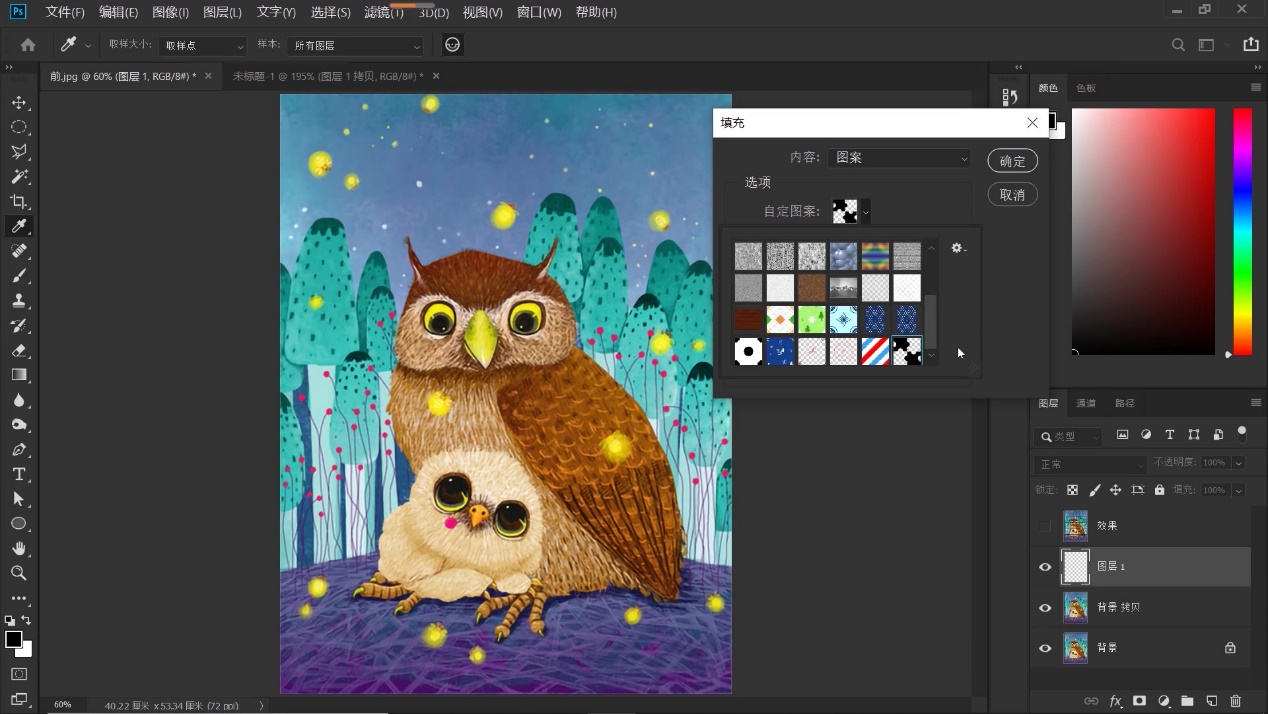Viewport: 1268px width, 714px height.
Task: Open the 内容 dropdown showing 图案
Action: (898, 158)
